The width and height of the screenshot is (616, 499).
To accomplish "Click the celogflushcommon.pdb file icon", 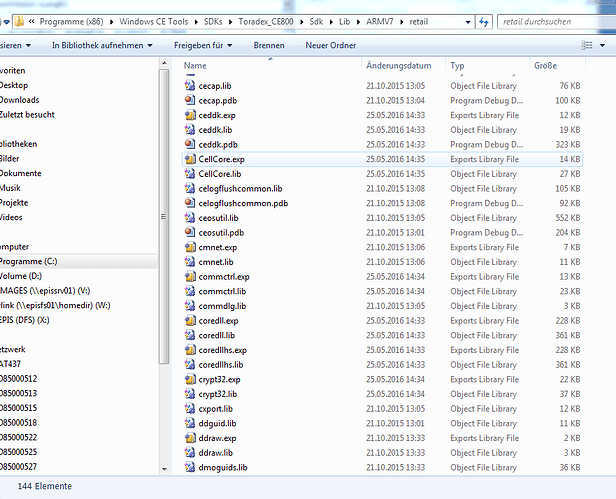I will [x=190, y=203].
